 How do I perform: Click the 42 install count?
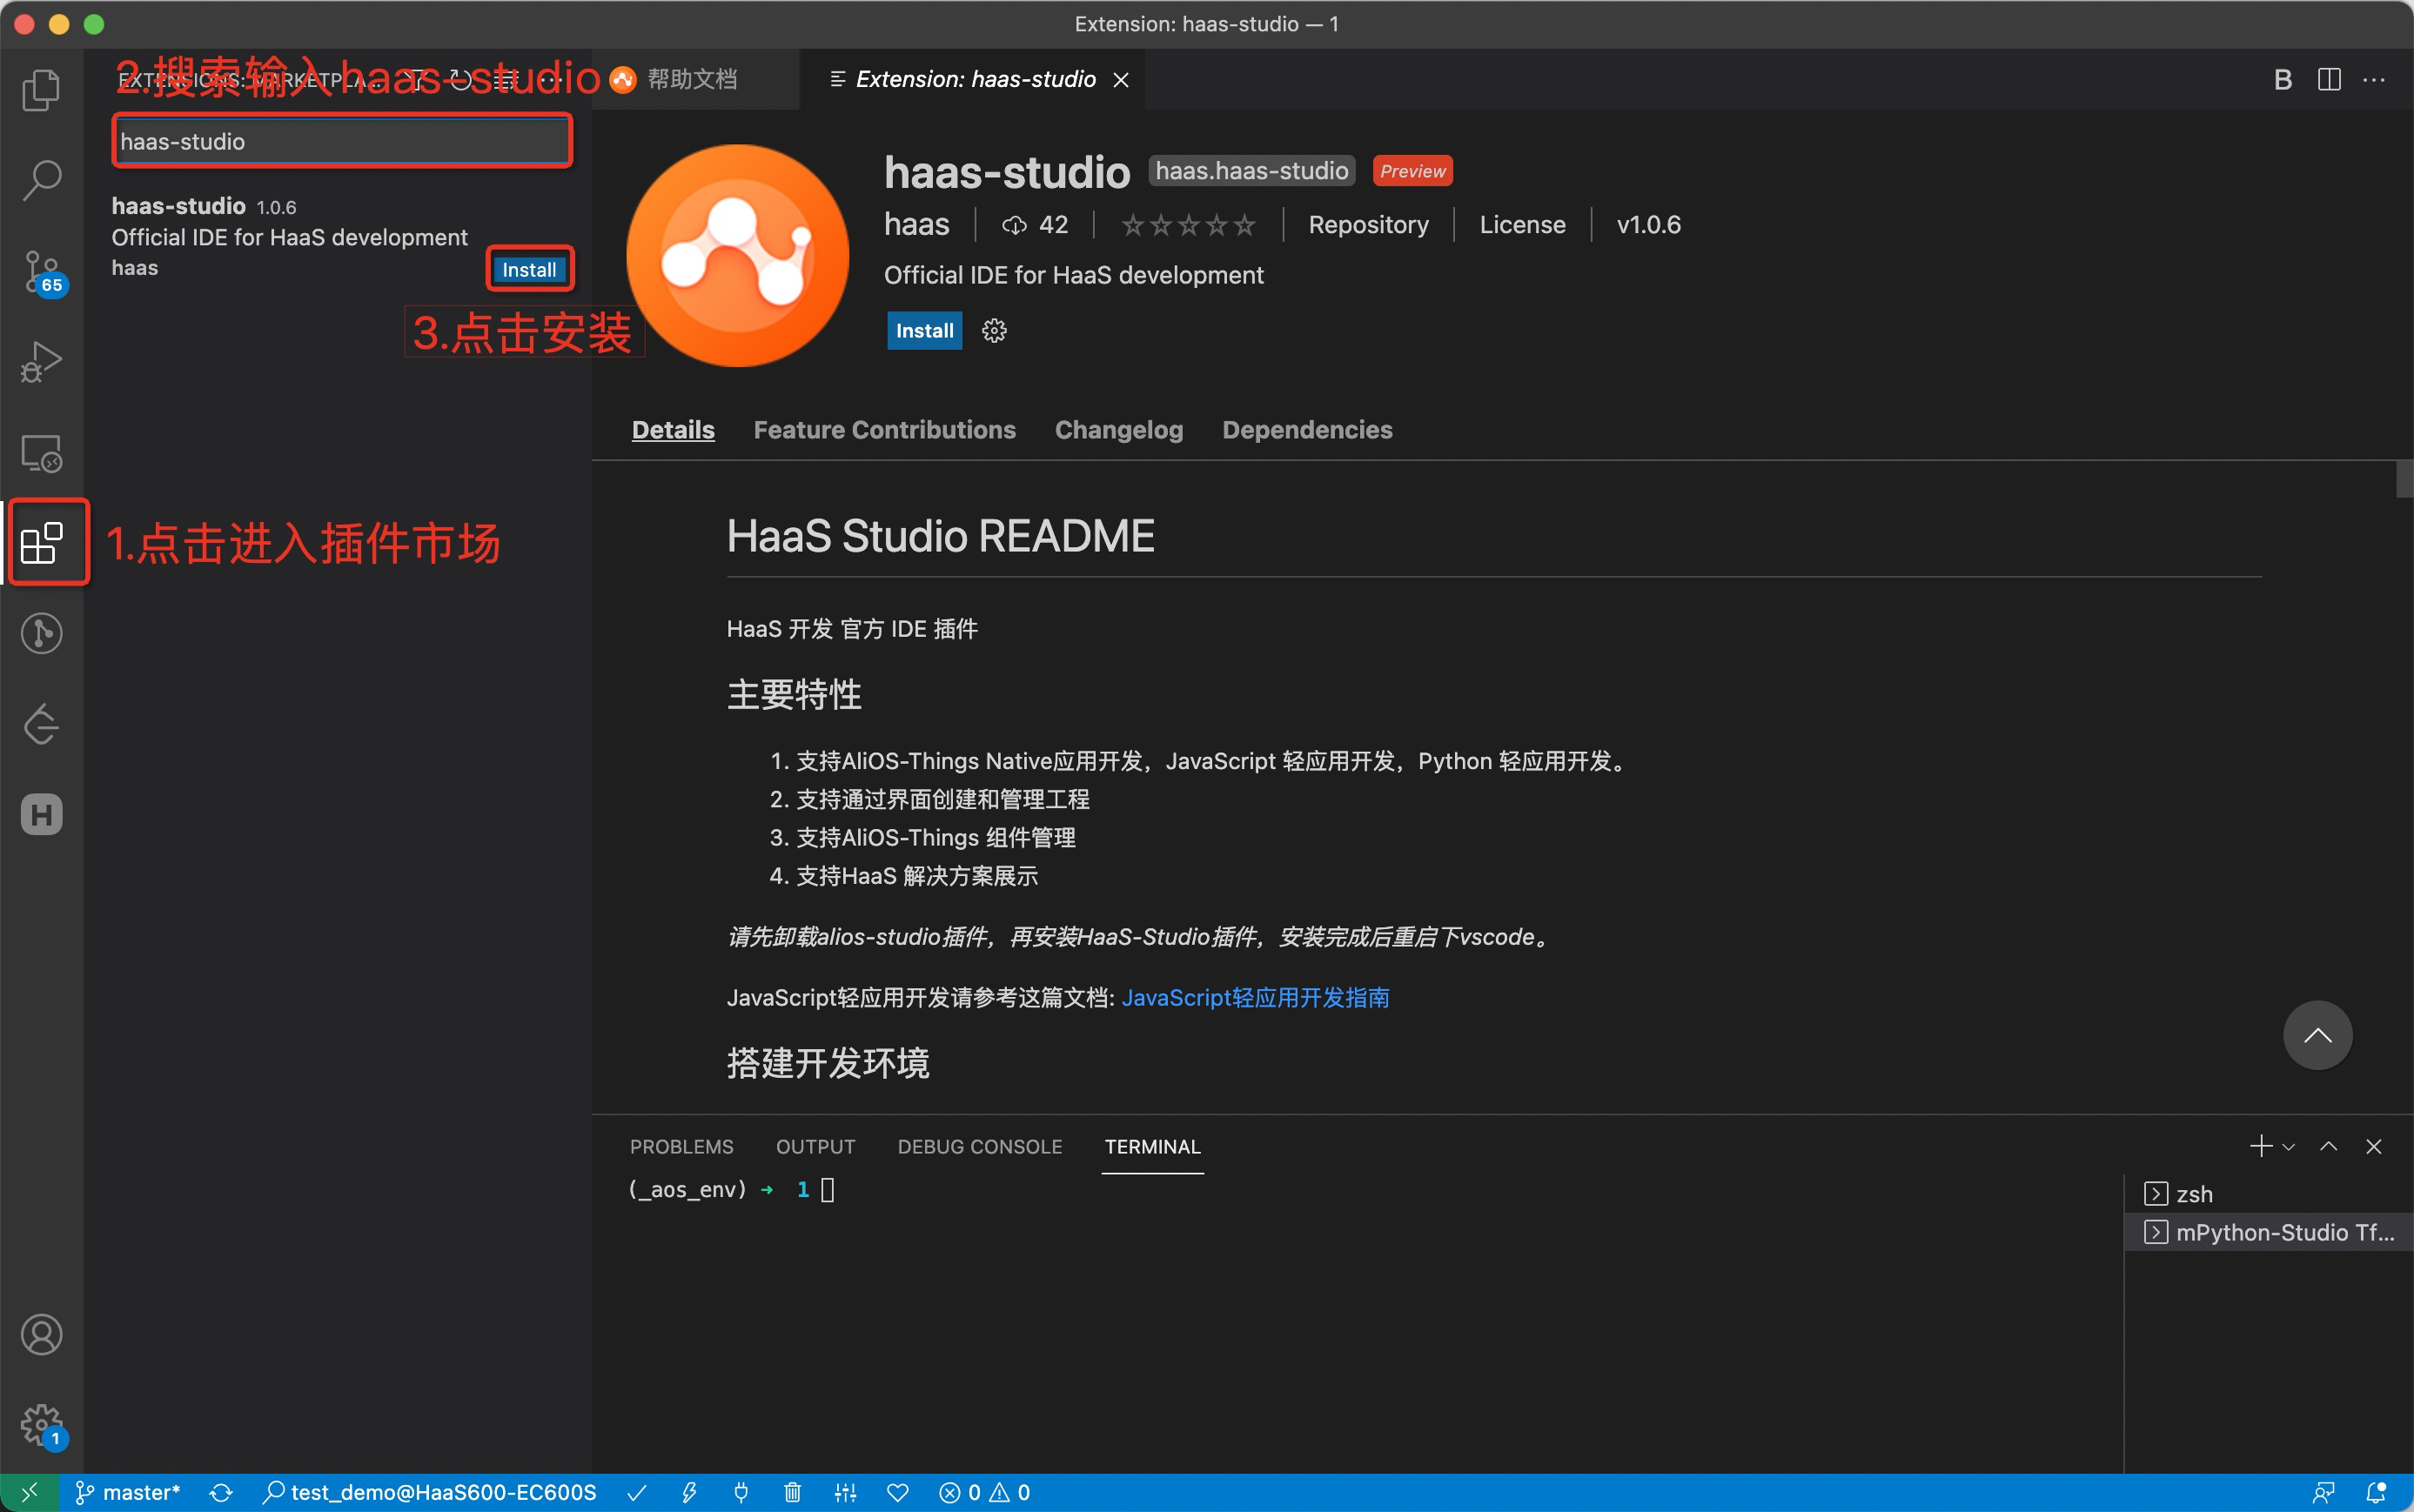(1035, 225)
